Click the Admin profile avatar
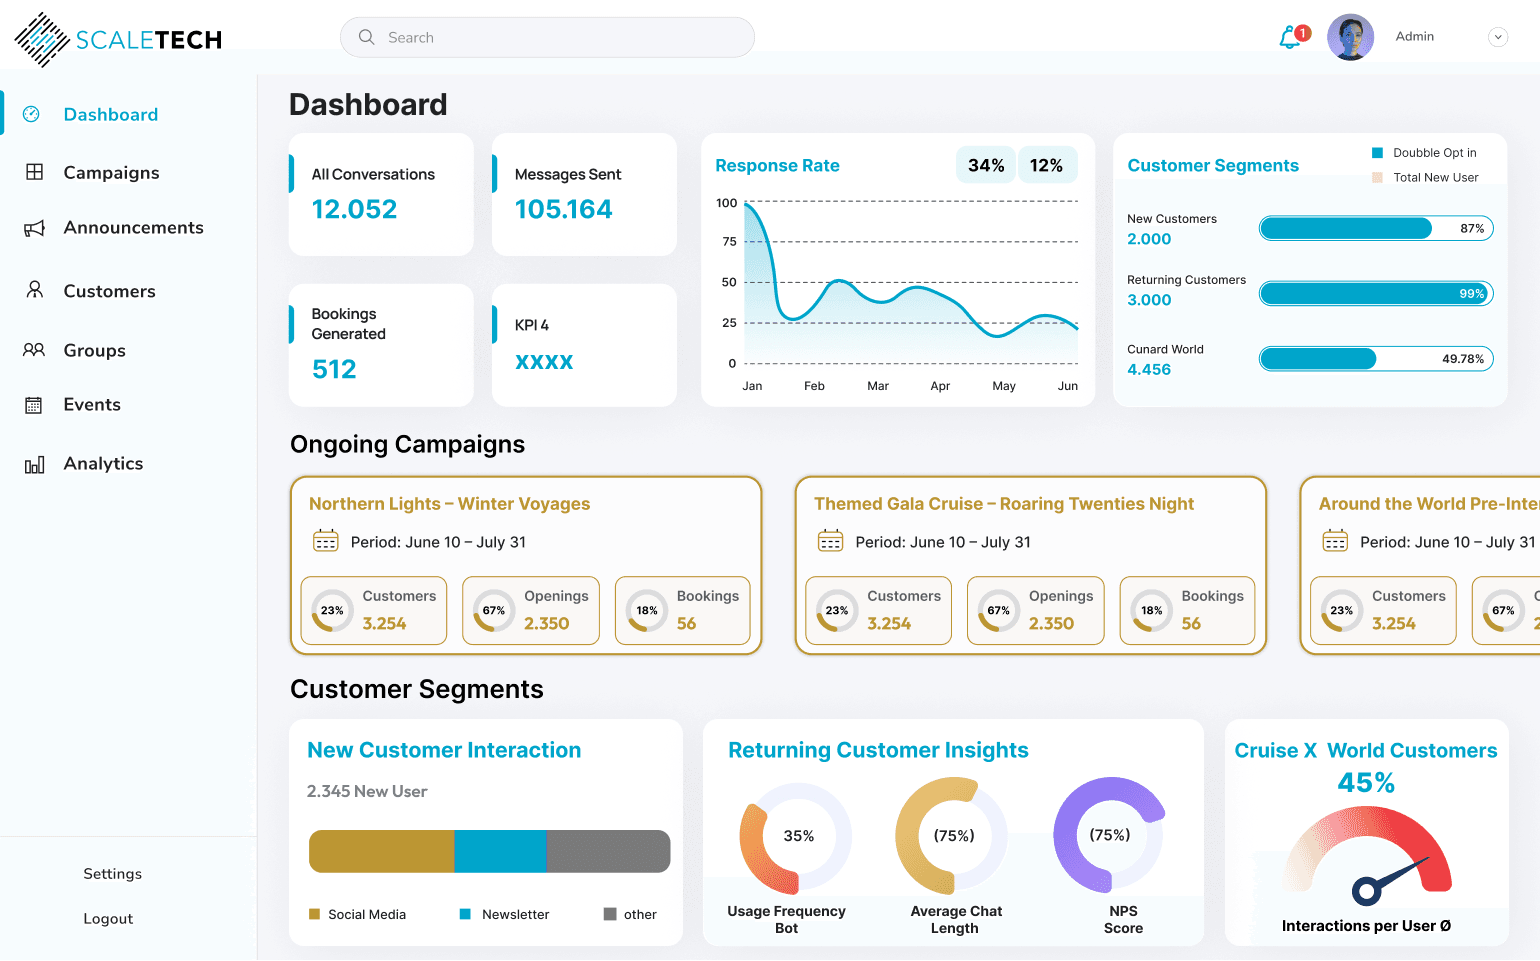The width and height of the screenshot is (1540, 961). (x=1350, y=37)
